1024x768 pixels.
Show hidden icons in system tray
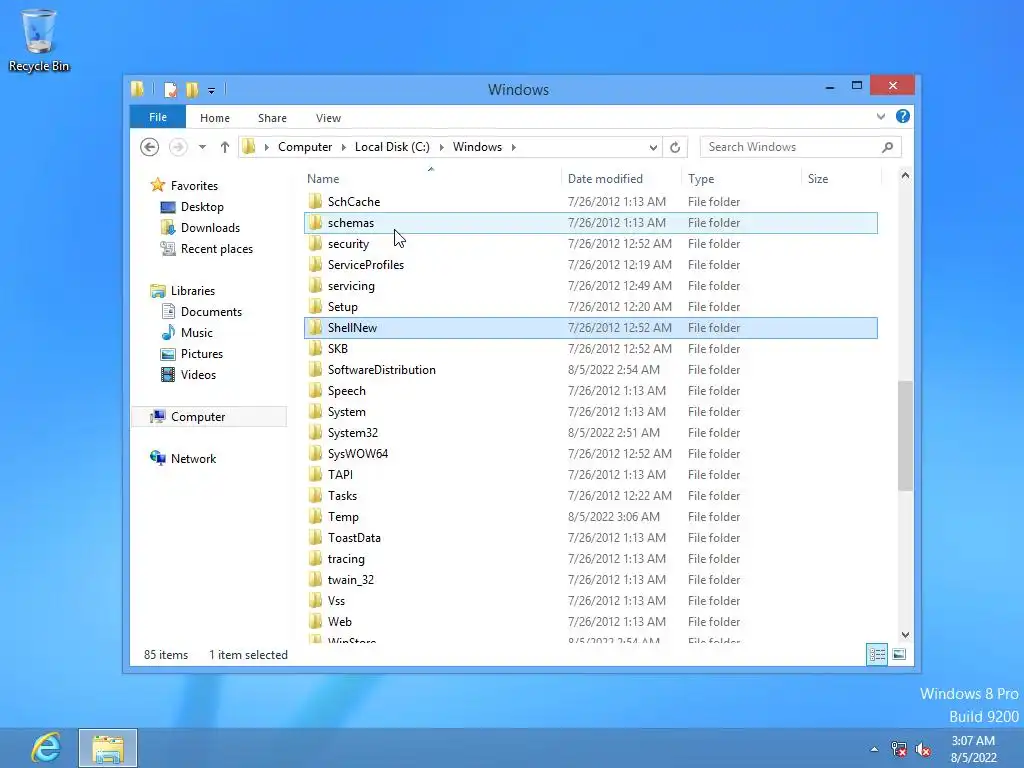(874, 749)
